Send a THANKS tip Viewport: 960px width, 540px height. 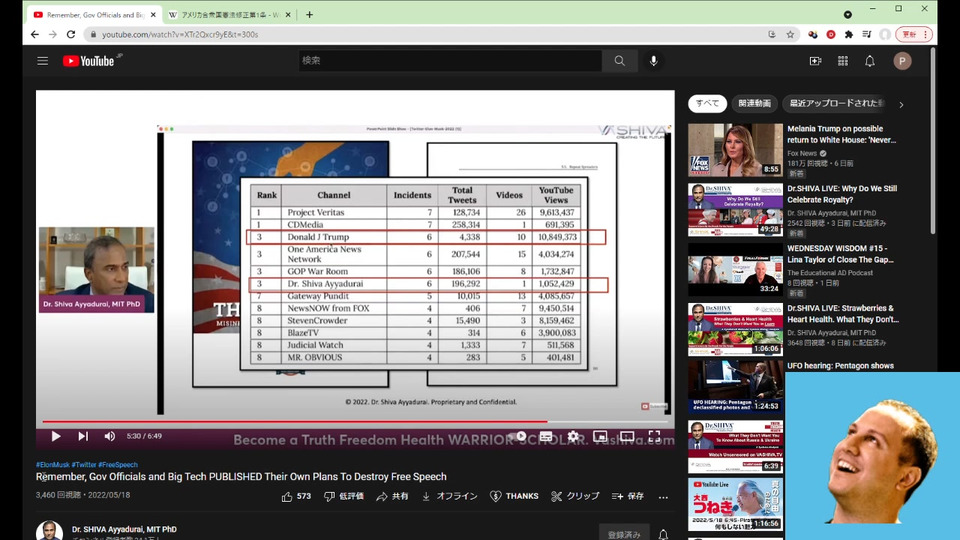tap(514, 497)
